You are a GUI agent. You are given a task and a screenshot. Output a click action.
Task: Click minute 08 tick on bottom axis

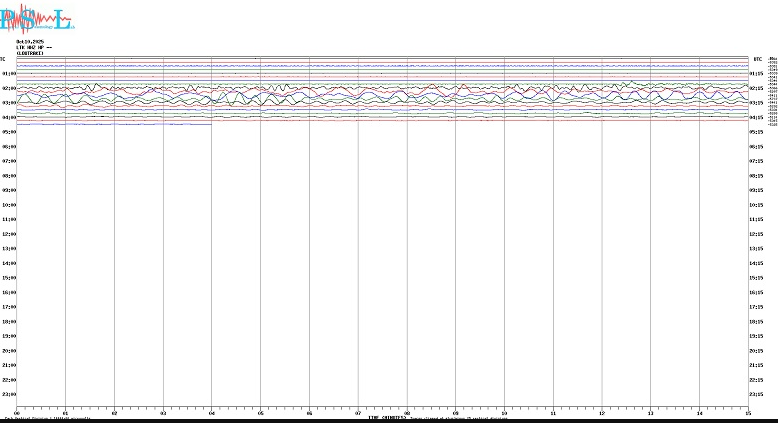point(407,412)
